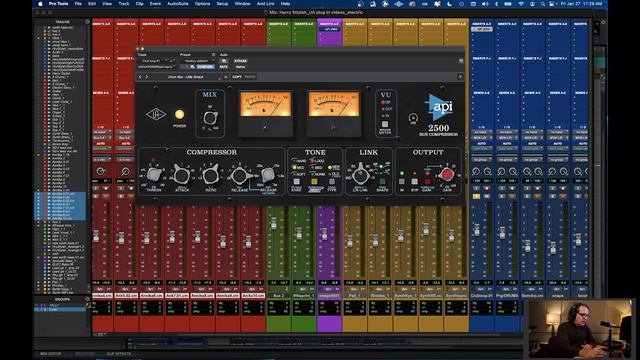Open the AudioSuite menu
This screenshot has height=360, width=640.
click(x=178, y=4)
